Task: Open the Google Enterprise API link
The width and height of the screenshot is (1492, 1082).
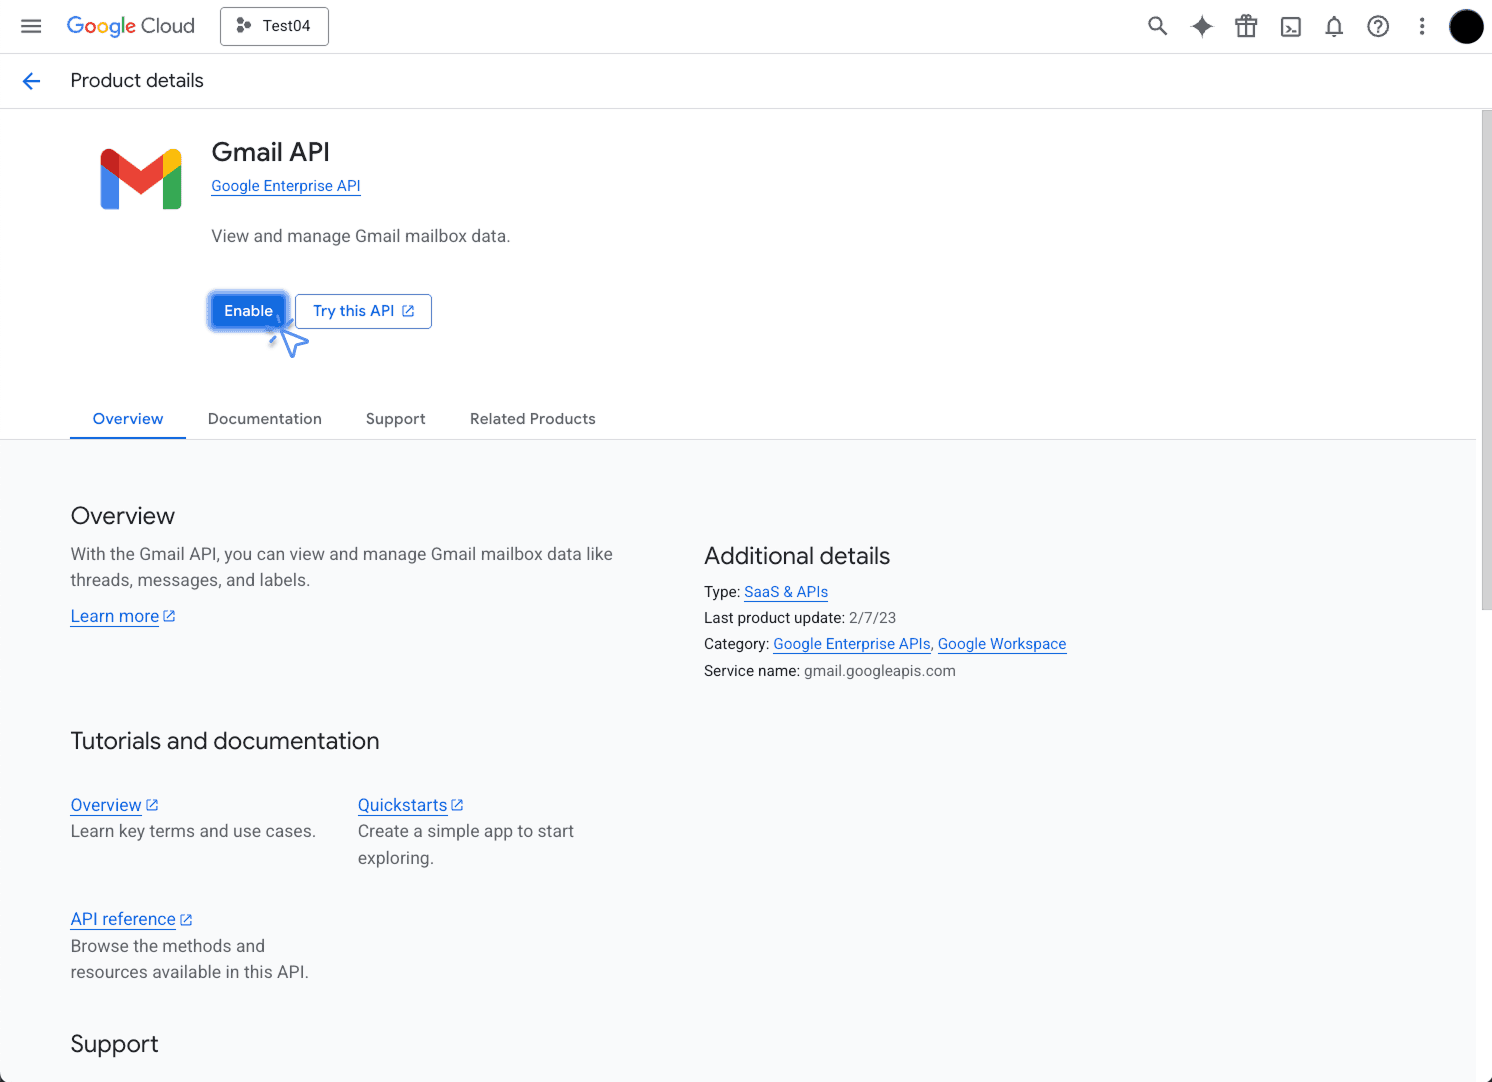Action: click(x=286, y=186)
